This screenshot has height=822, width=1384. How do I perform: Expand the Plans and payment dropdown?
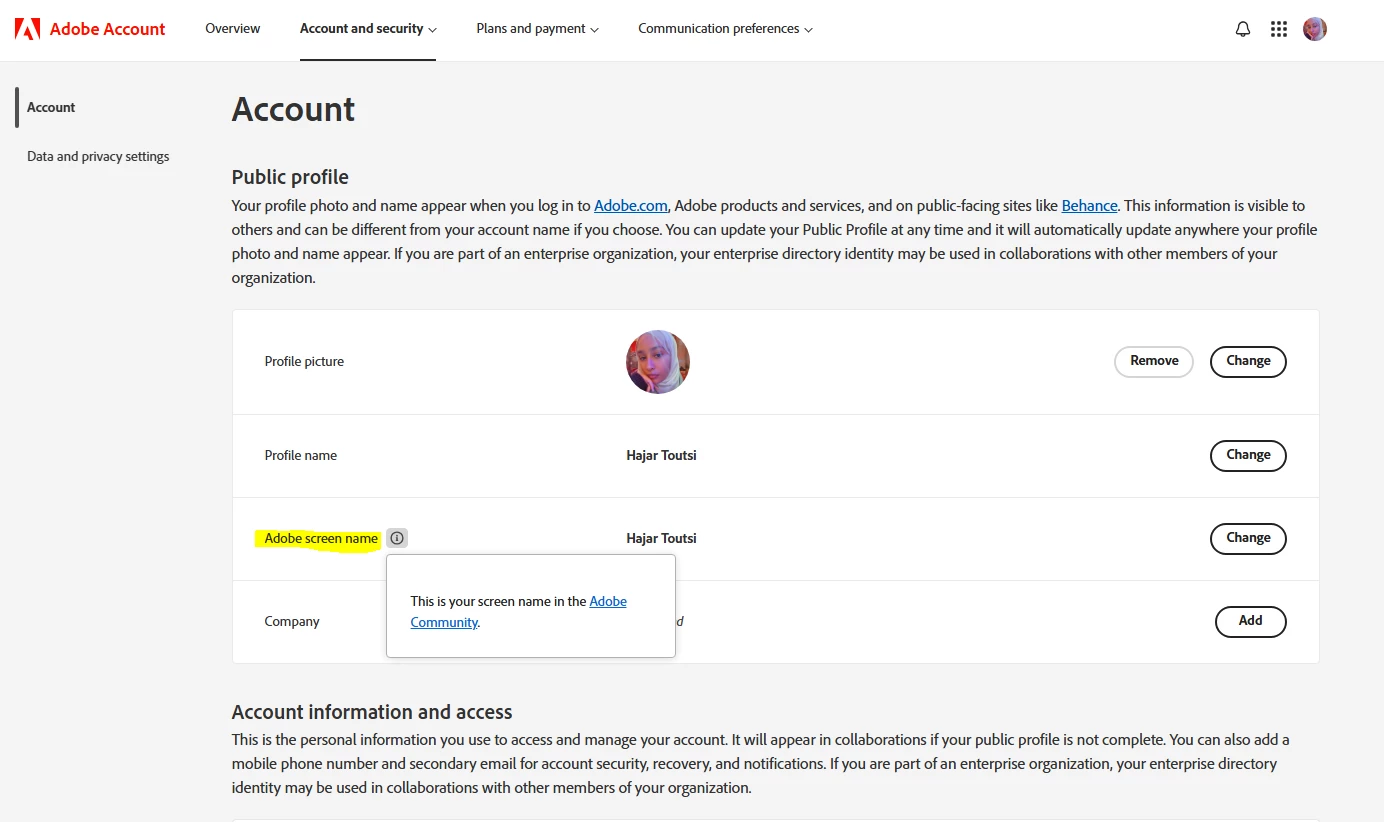click(538, 29)
